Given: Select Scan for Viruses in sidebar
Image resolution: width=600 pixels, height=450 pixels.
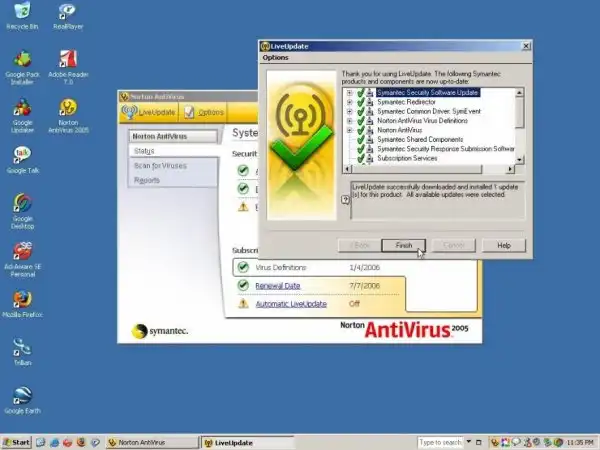Looking at the screenshot, I should point(160,165).
